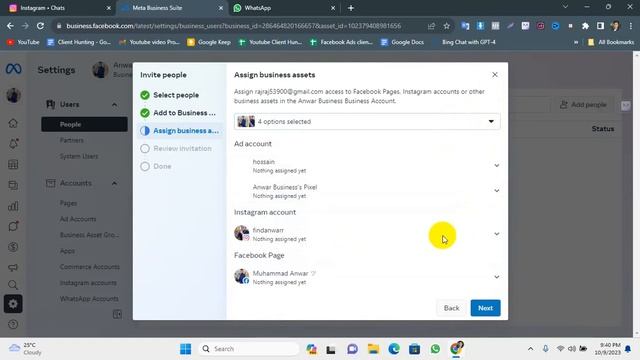Open Bing Chat with GPT-4 bookmark
Image resolution: width=640 pixels, height=360 pixels.
click(469, 42)
